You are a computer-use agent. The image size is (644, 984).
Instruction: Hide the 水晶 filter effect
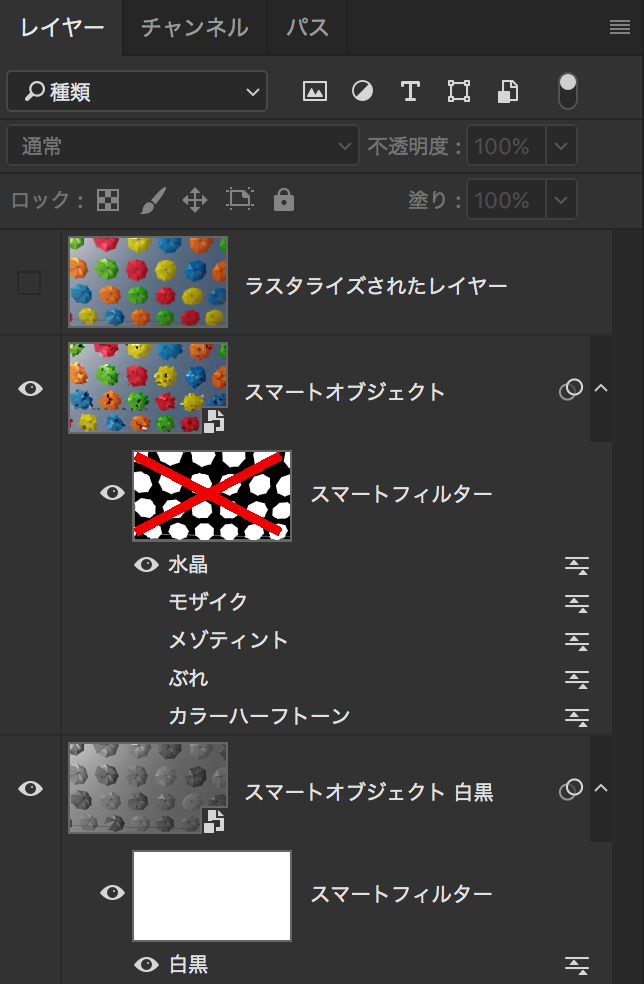(146, 565)
